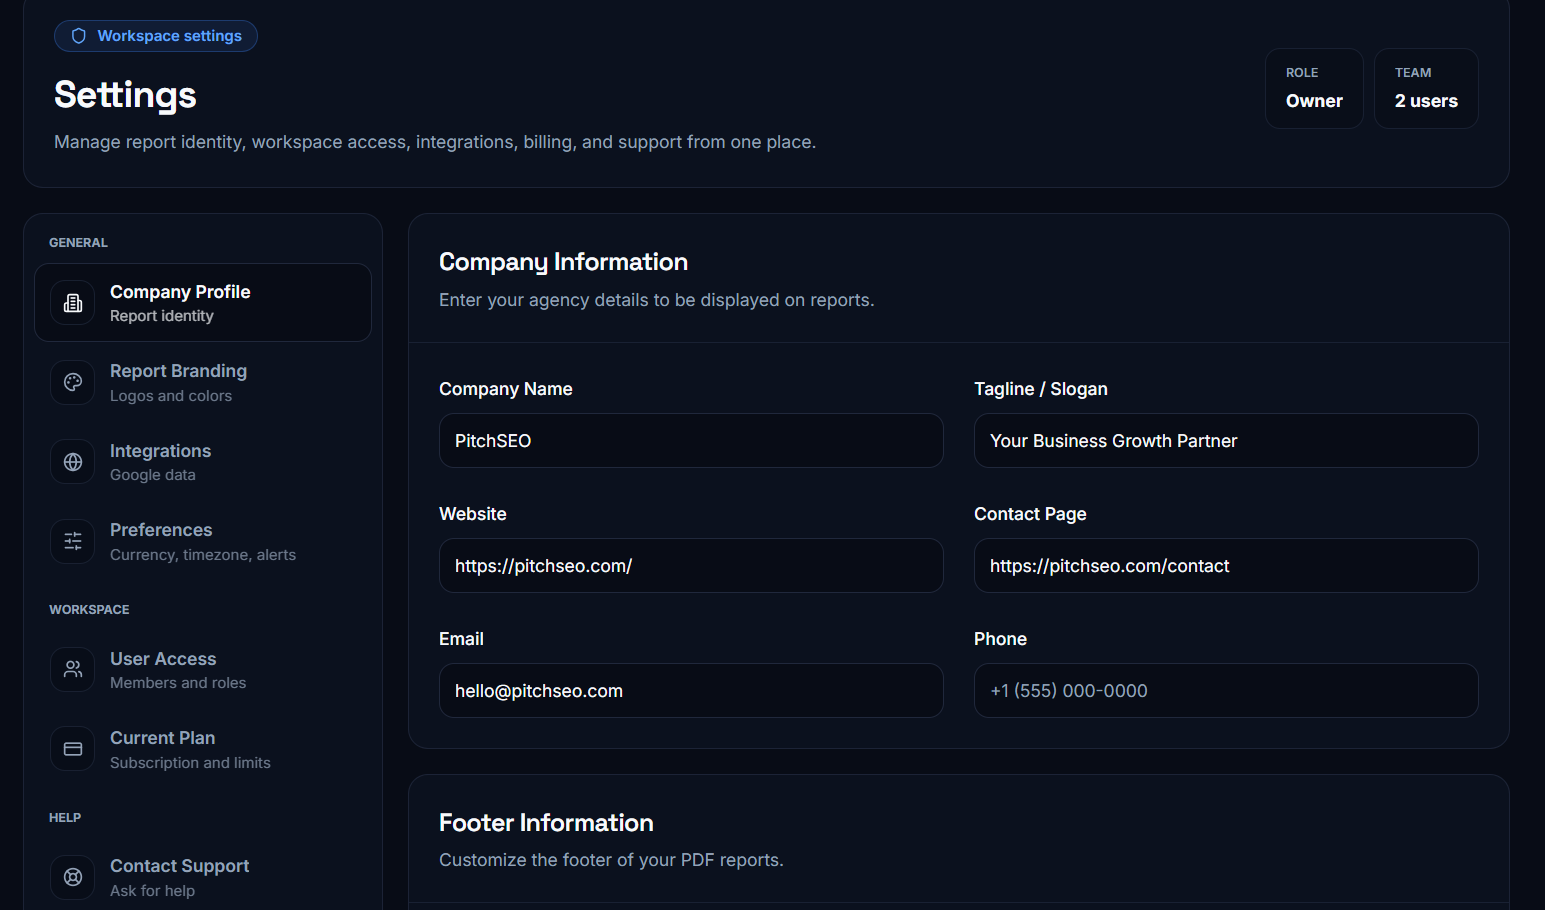
Task: Click 'Customize the footer of your PDF reports.'
Action: (x=611, y=860)
